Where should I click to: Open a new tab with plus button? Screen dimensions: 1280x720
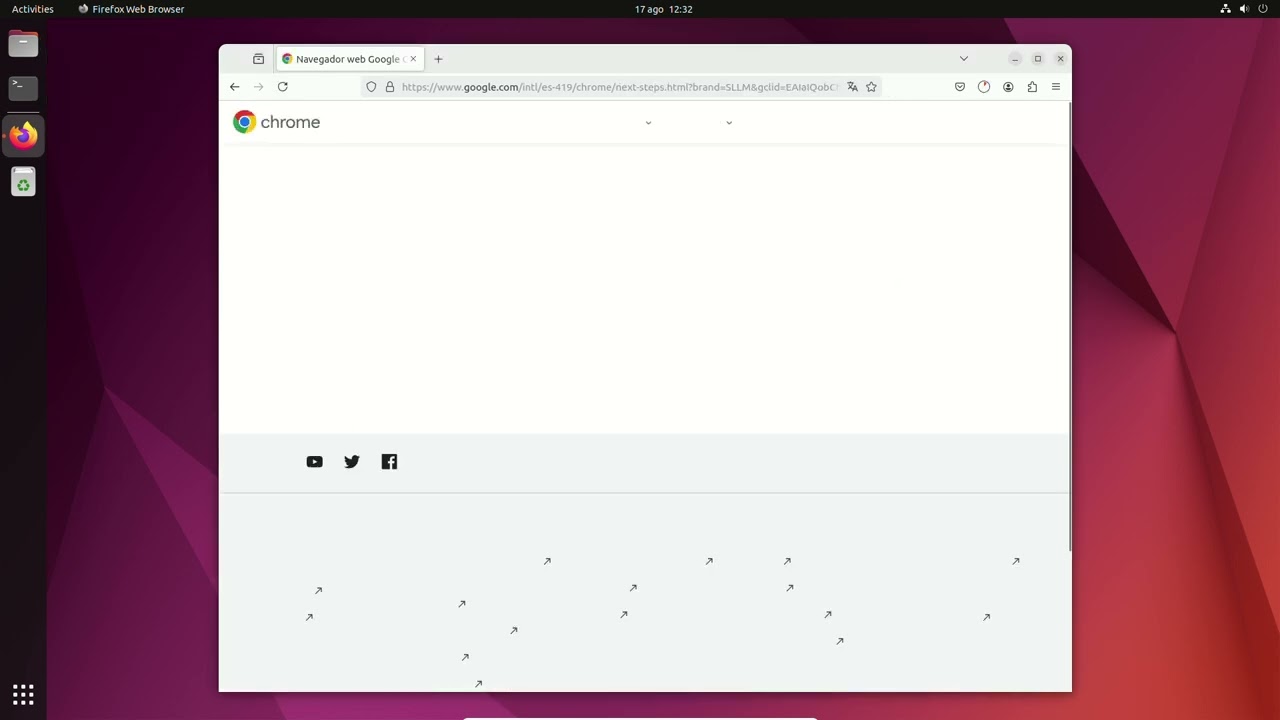click(438, 59)
